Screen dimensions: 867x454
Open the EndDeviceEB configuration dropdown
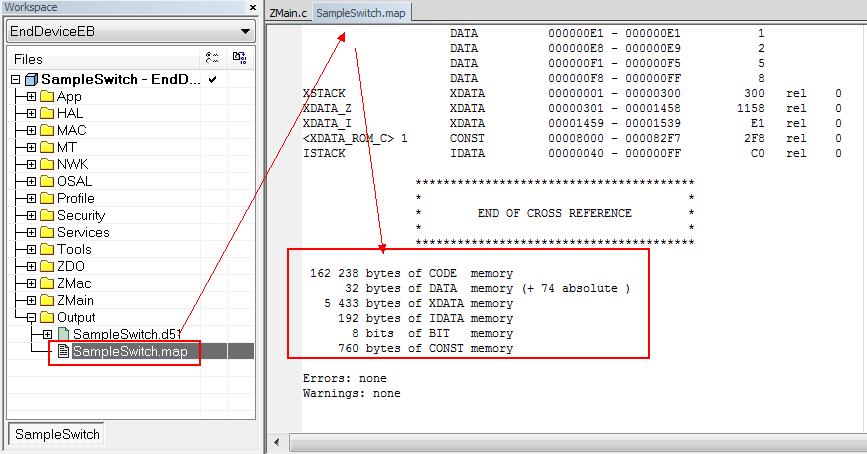point(130,32)
